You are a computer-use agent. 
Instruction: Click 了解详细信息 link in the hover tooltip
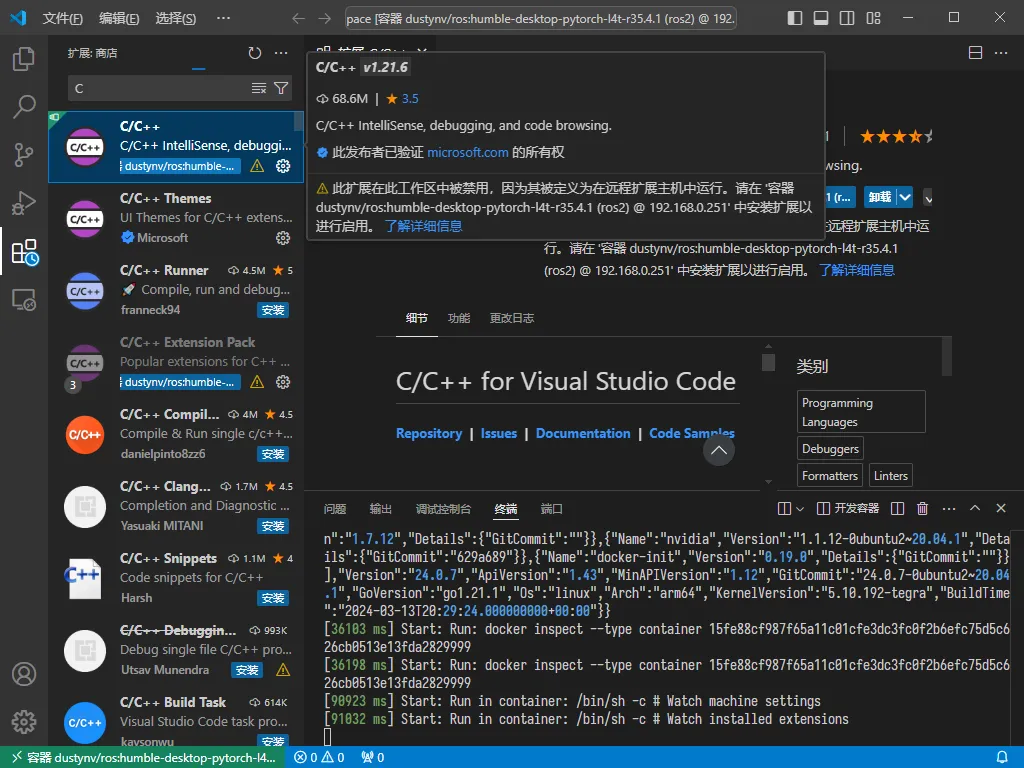tap(423, 226)
